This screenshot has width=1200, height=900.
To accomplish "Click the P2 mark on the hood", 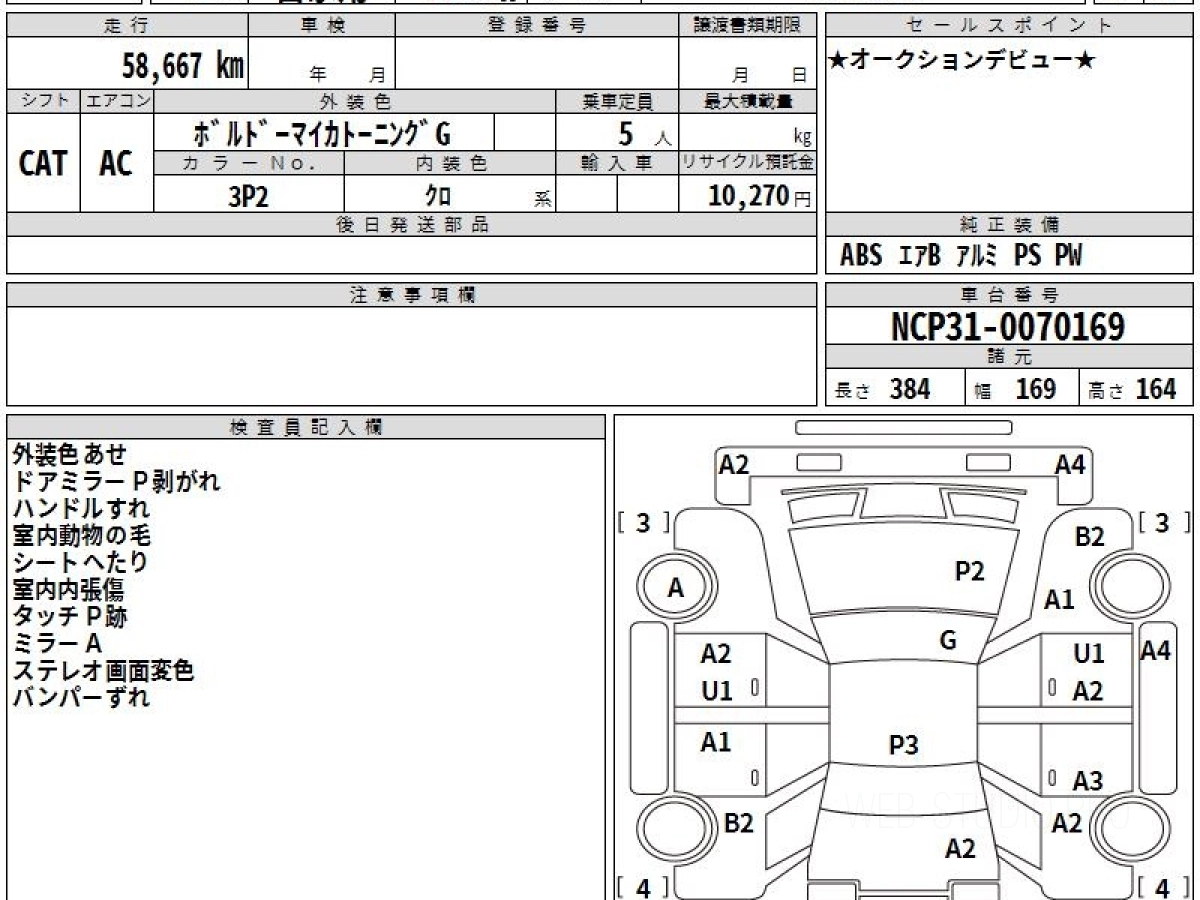I will pyautogui.click(x=969, y=571).
